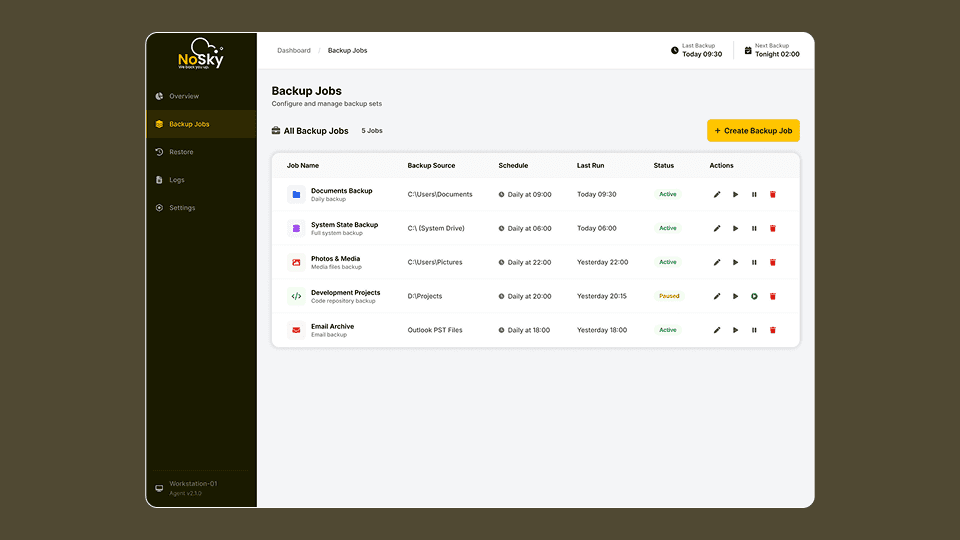Click the Paused status badge
This screenshot has height=540, width=960.
(669, 296)
